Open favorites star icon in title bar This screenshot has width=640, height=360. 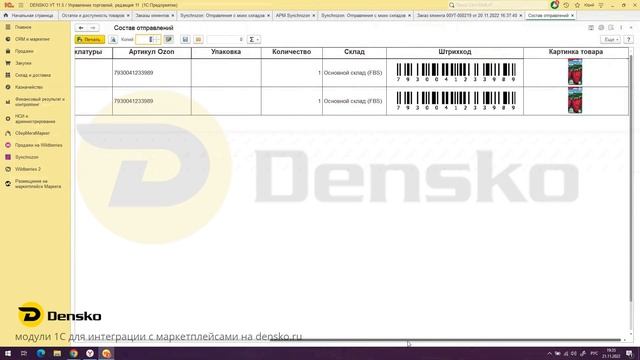click(577, 5)
